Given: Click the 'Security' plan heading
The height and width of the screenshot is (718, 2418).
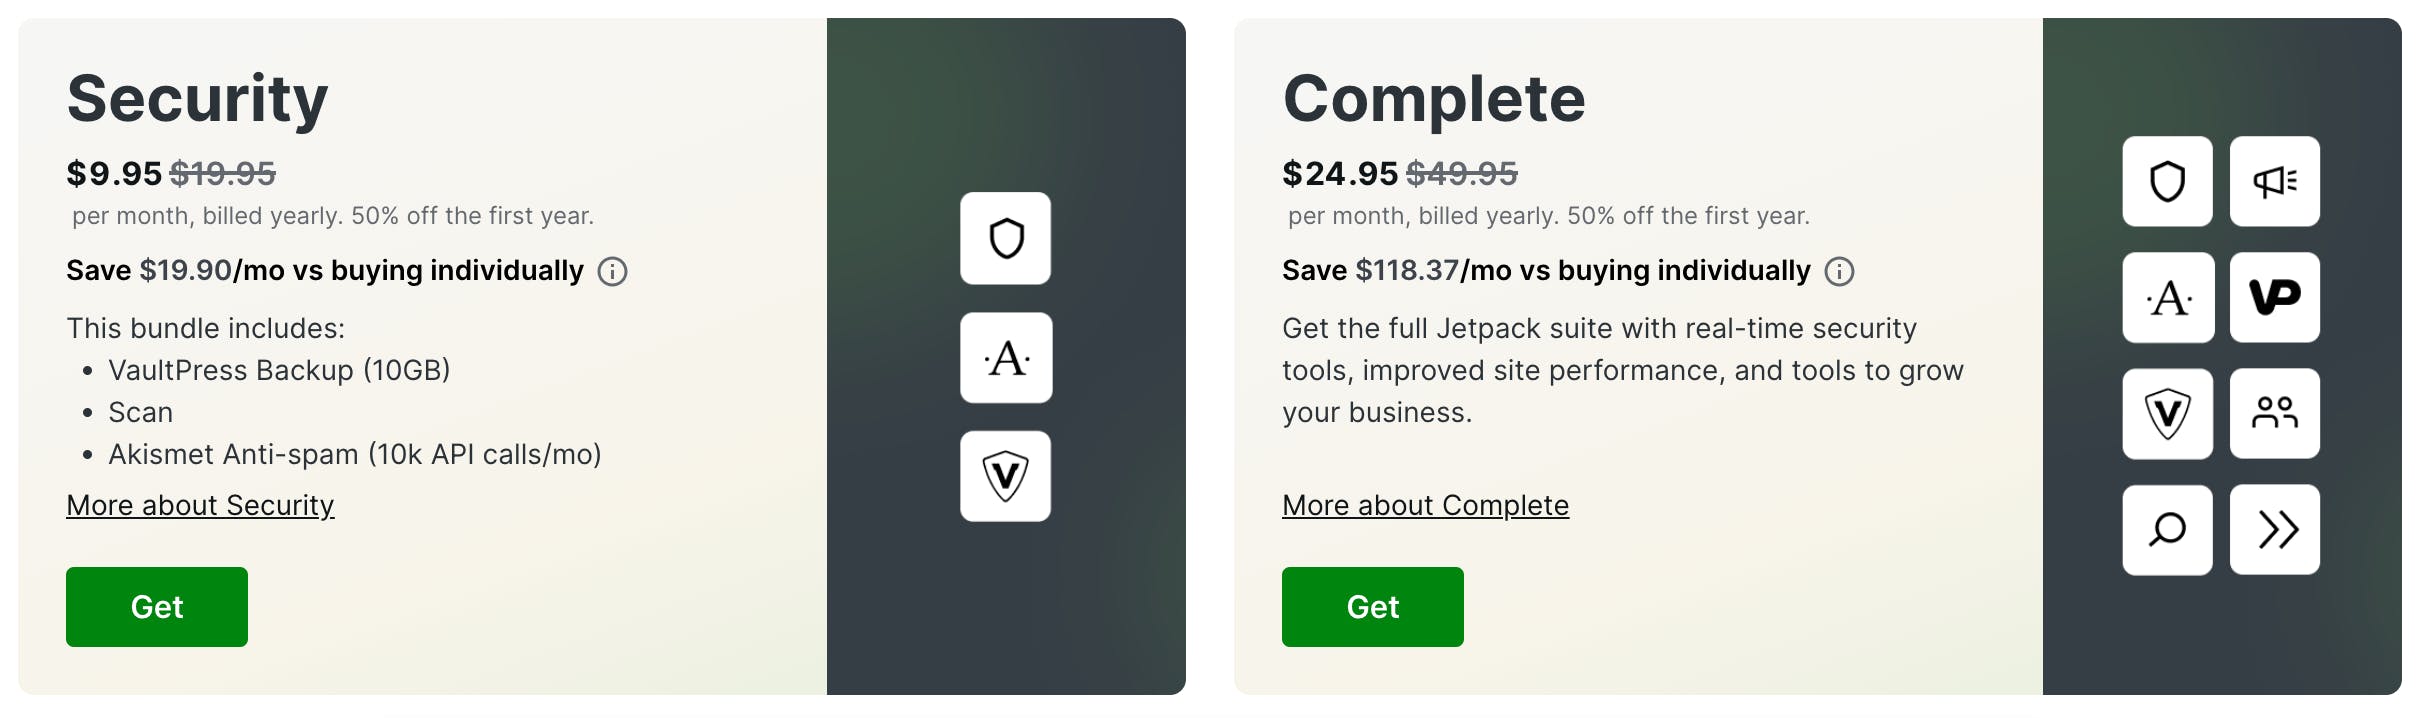Looking at the screenshot, I should click(x=197, y=99).
